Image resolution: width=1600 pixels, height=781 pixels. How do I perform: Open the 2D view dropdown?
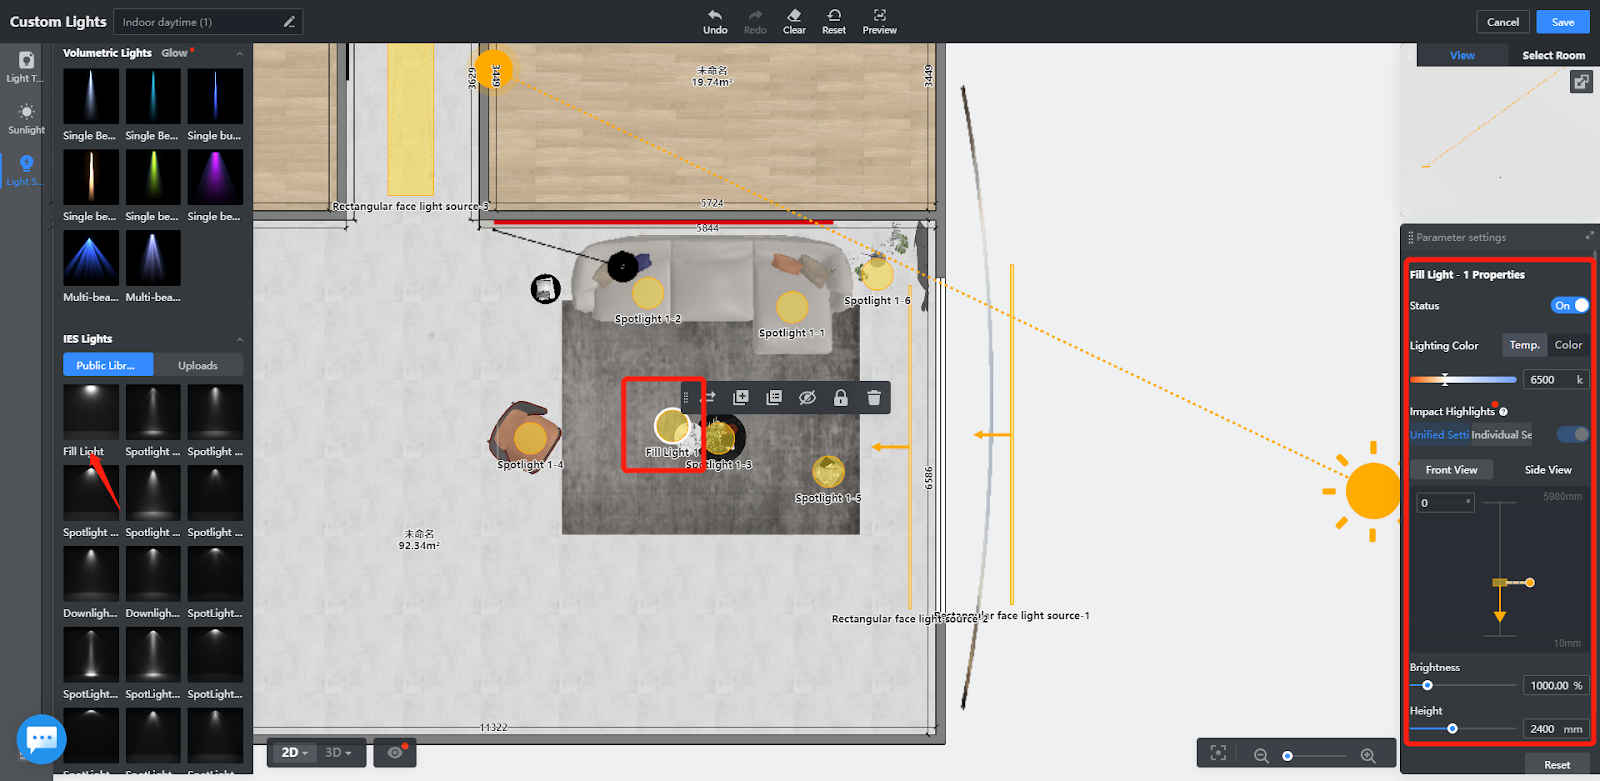294,753
